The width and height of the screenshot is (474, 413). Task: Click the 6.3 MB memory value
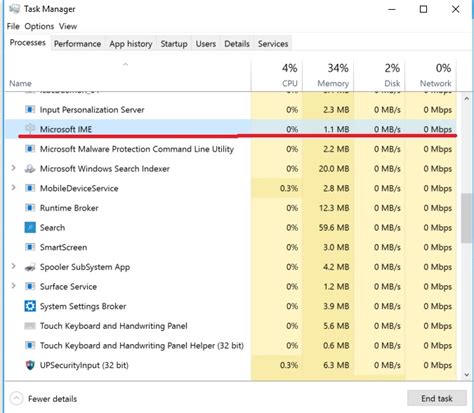pyautogui.click(x=336, y=365)
